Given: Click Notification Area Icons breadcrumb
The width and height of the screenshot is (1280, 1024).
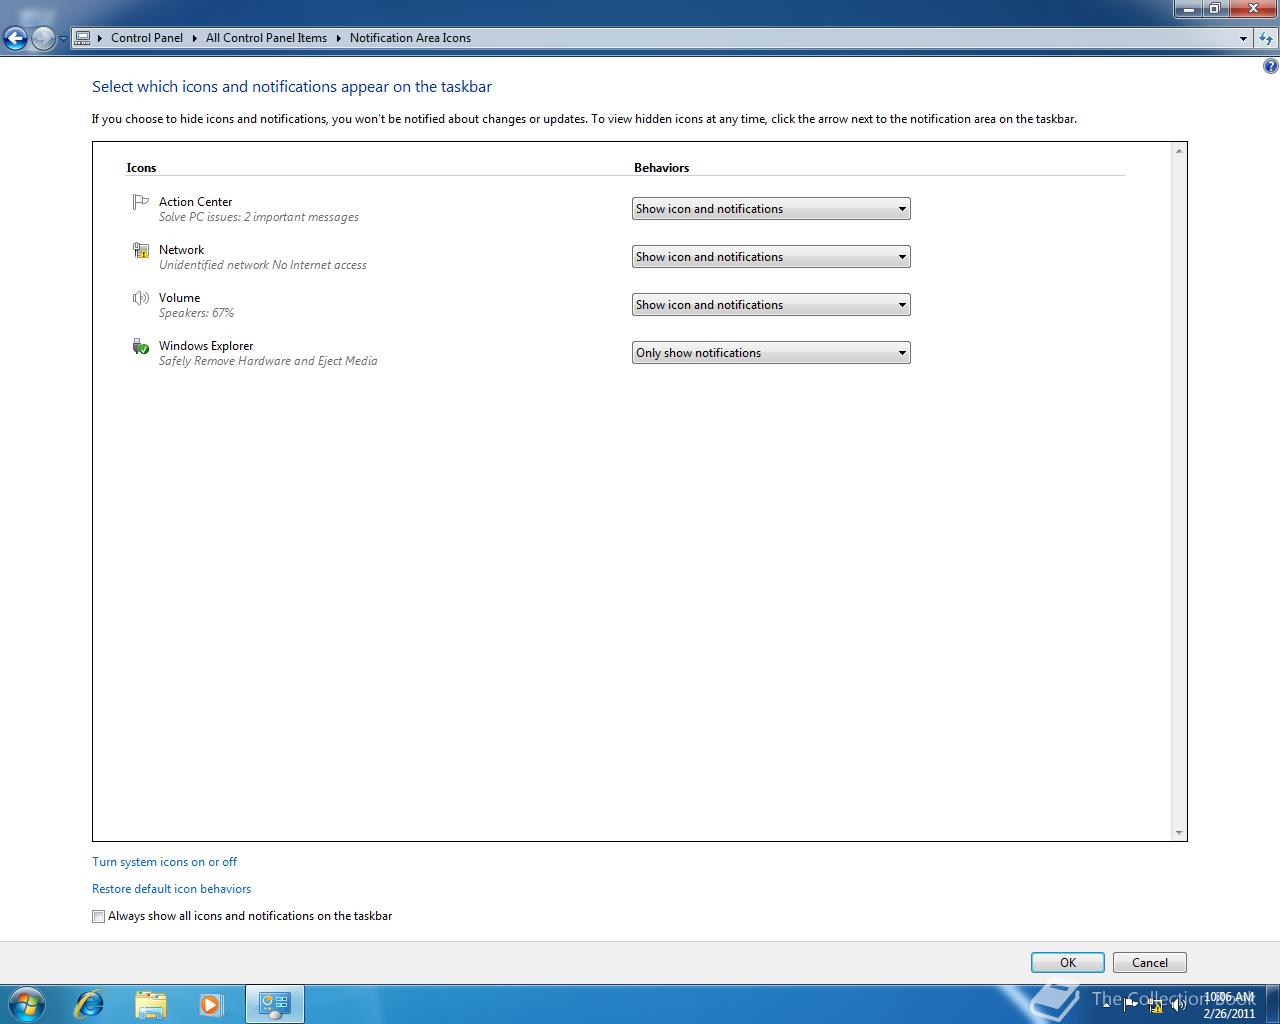Looking at the screenshot, I should pyautogui.click(x=410, y=38).
